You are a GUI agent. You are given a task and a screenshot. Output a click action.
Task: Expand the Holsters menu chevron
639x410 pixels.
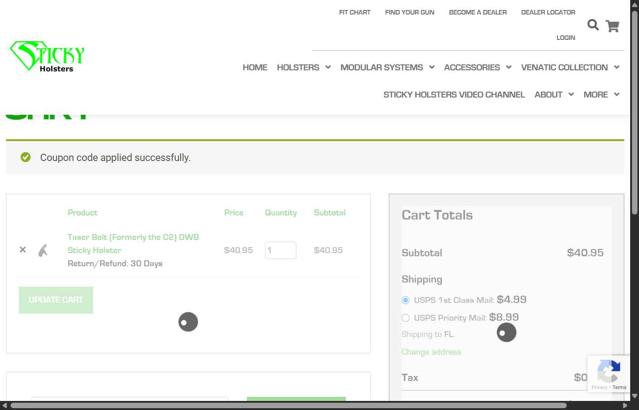tap(328, 67)
